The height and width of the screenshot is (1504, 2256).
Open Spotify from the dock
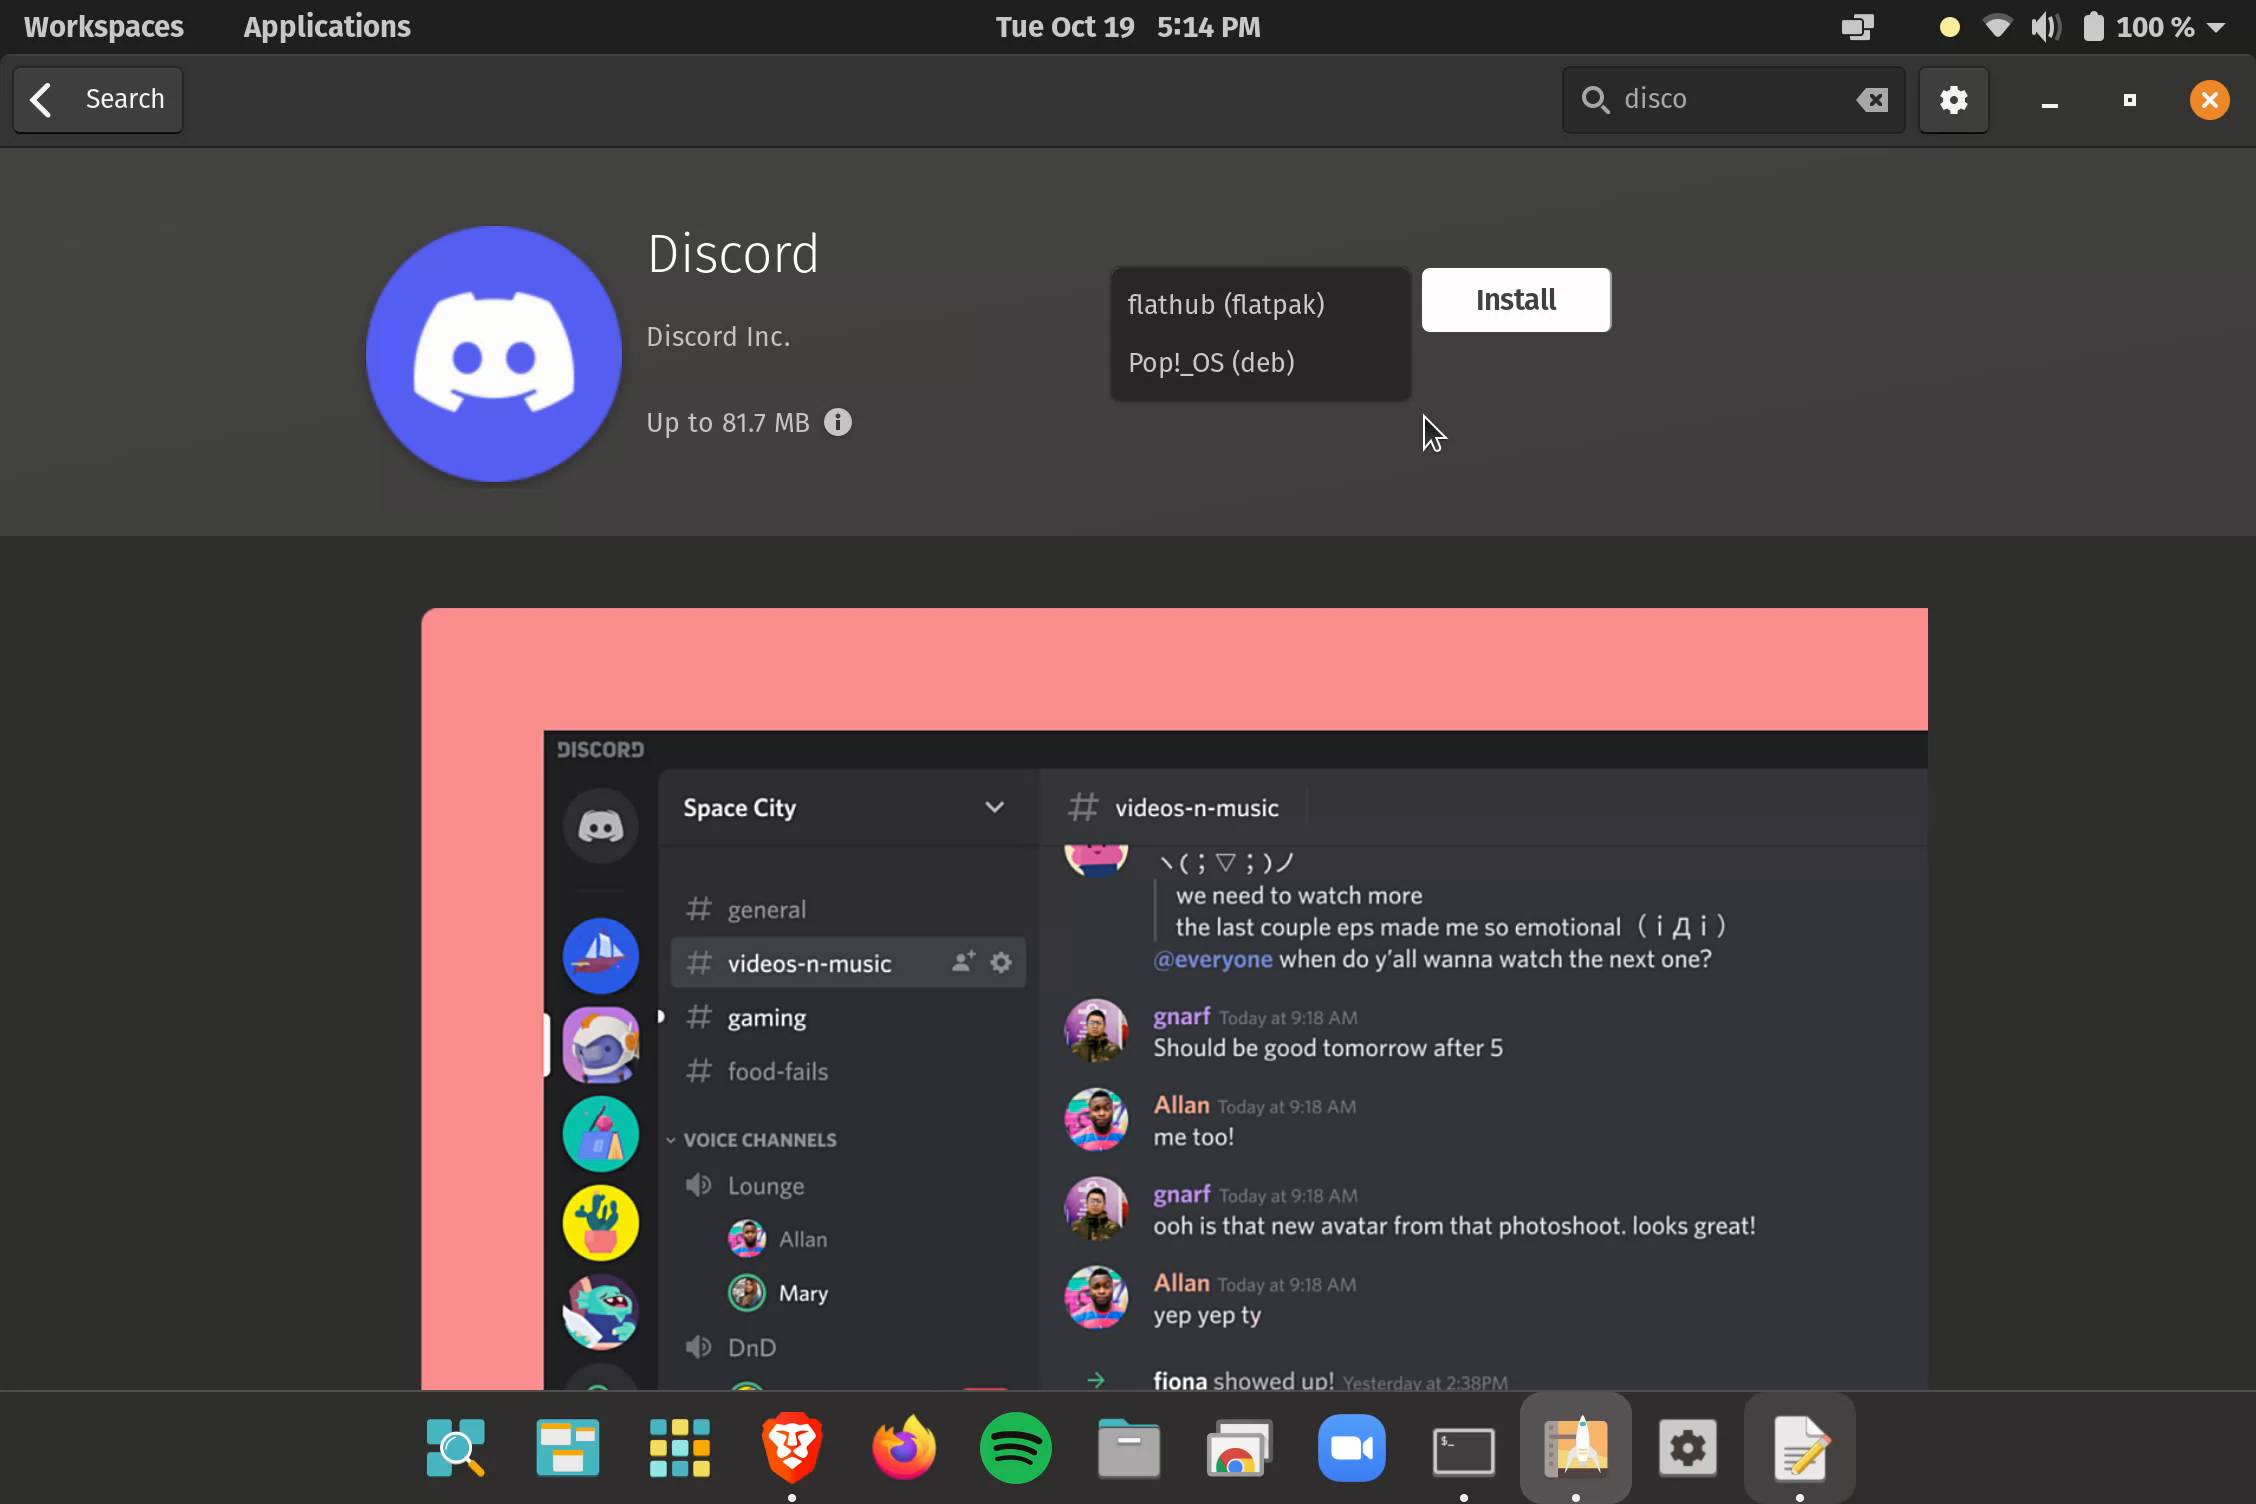click(x=1015, y=1447)
